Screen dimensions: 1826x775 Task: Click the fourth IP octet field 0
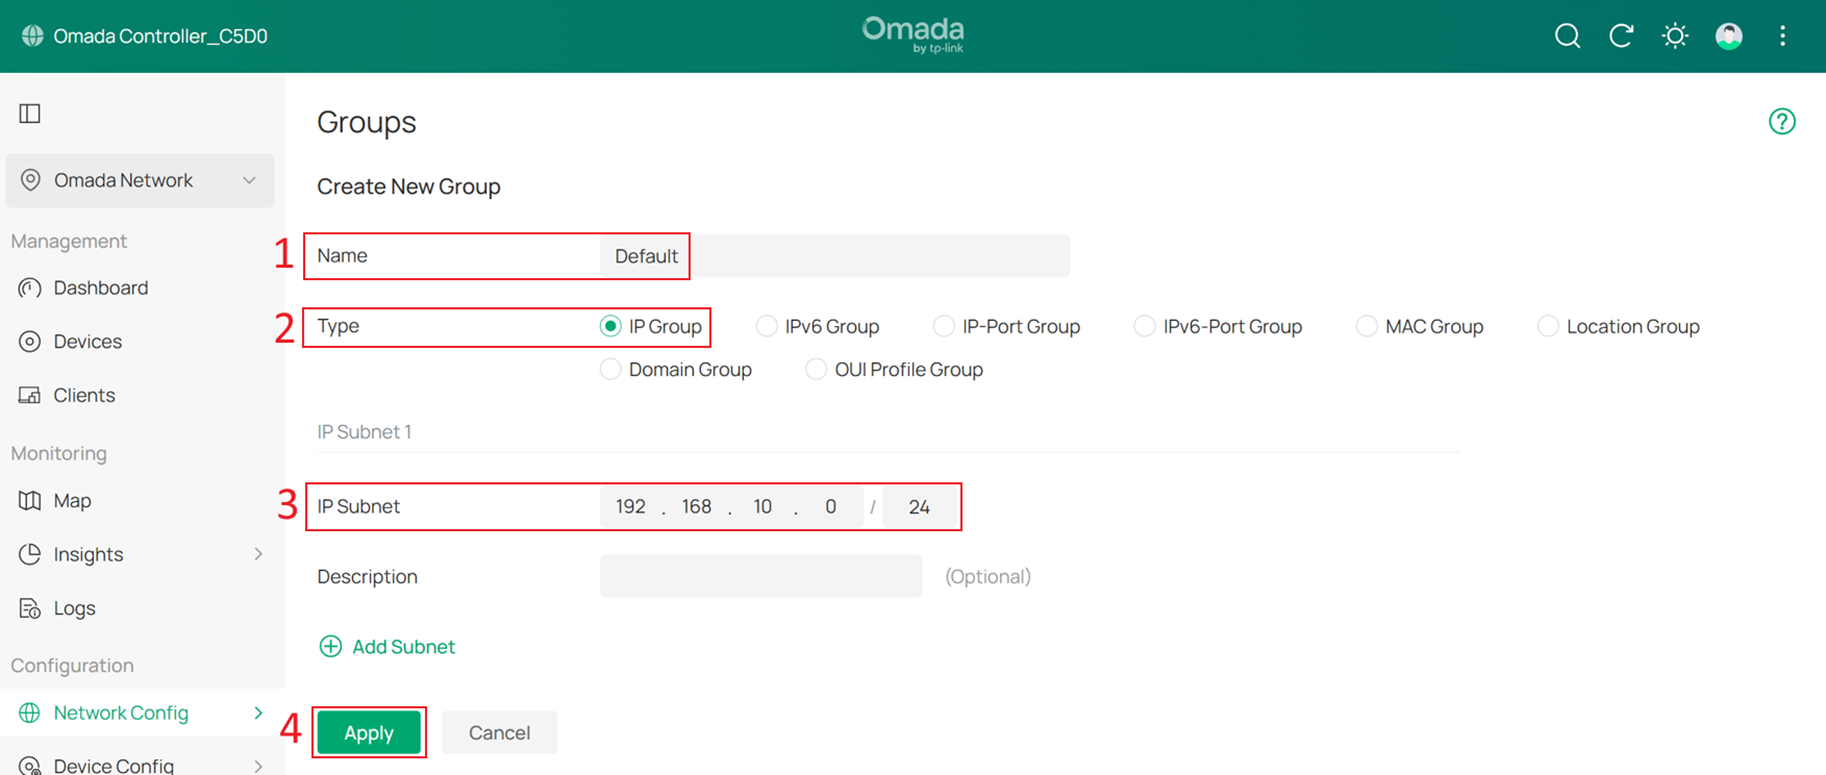831,506
